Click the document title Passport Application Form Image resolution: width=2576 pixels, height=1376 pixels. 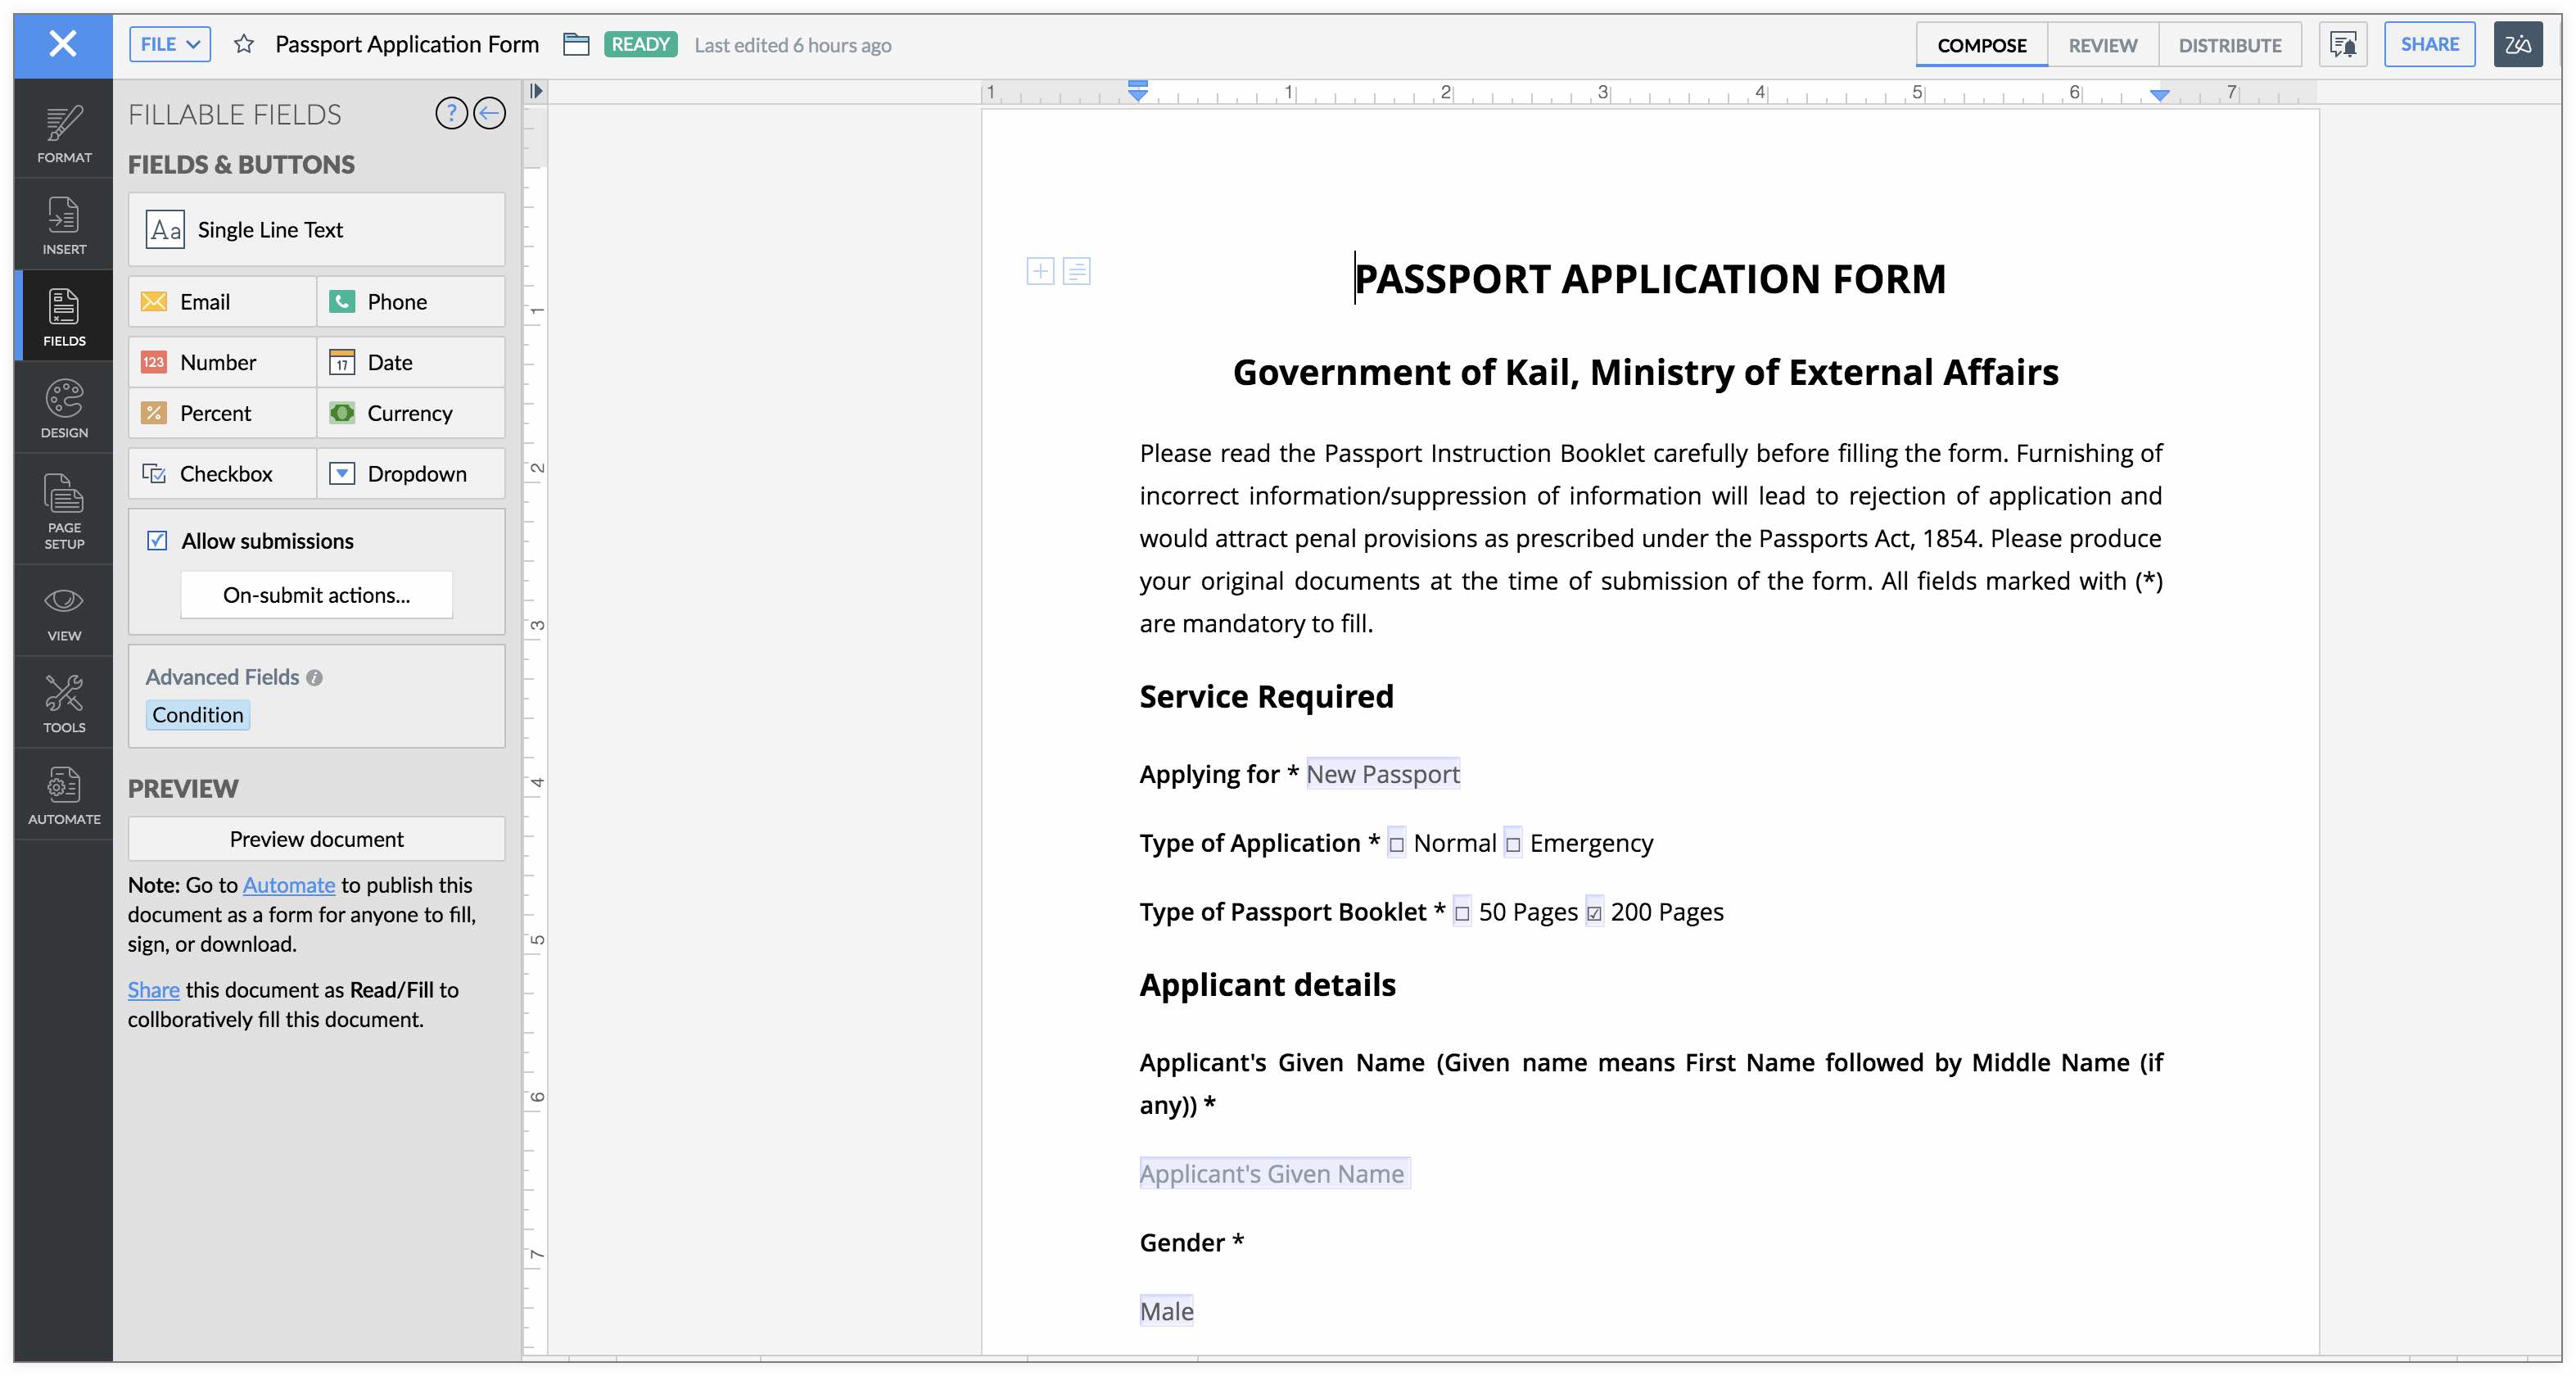407,44
